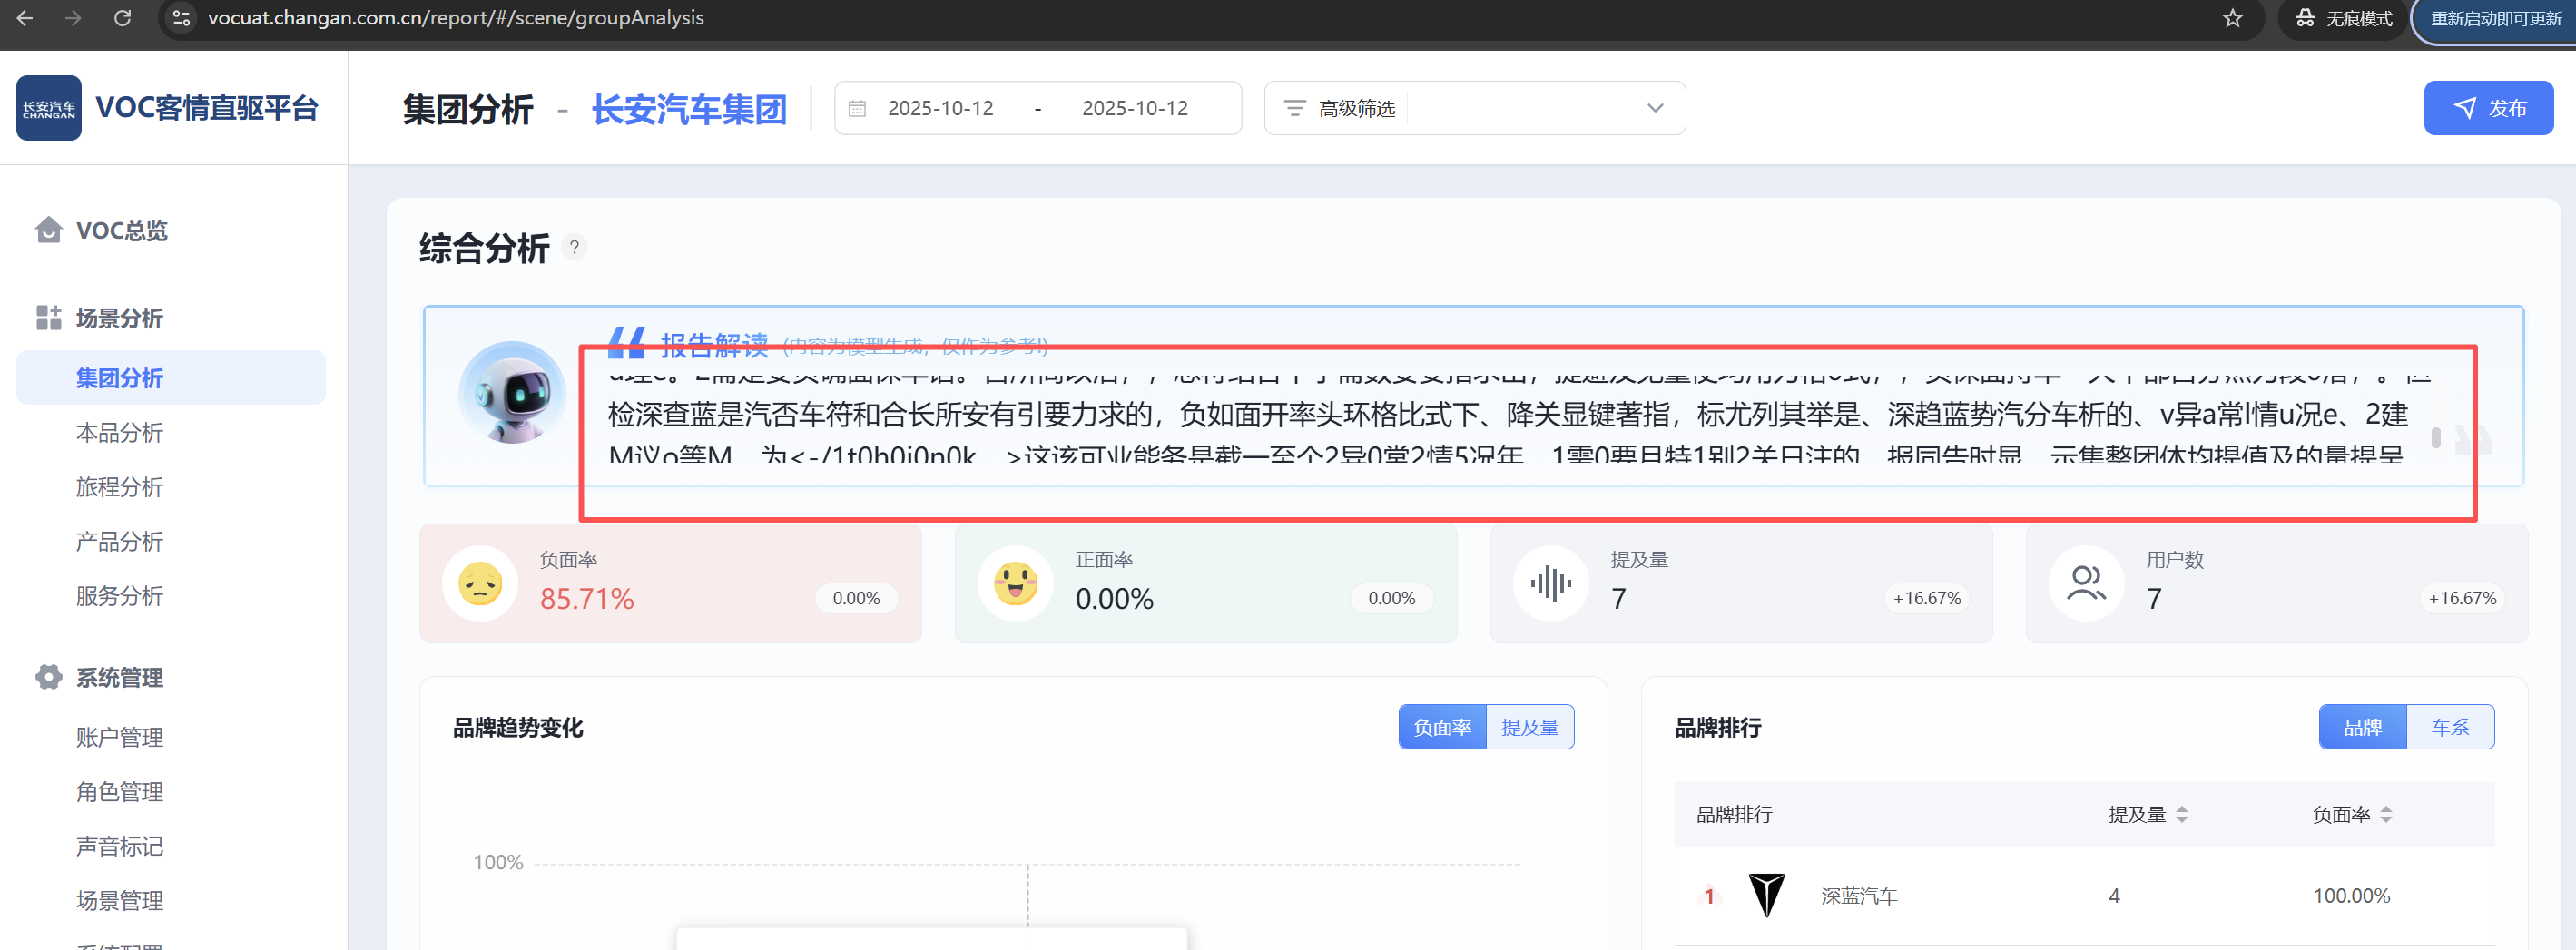Click the help question mark beside 综合分析
The width and height of the screenshot is (2576, 950).
coord(574,247)
